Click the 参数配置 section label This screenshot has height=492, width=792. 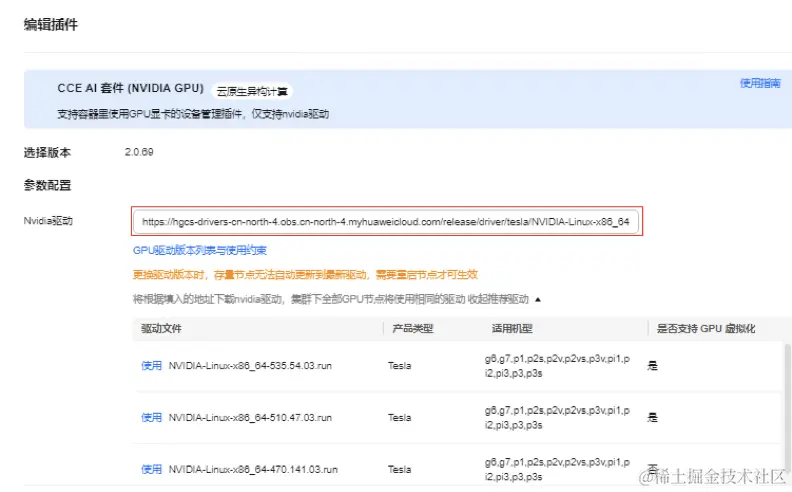point(47,185)
